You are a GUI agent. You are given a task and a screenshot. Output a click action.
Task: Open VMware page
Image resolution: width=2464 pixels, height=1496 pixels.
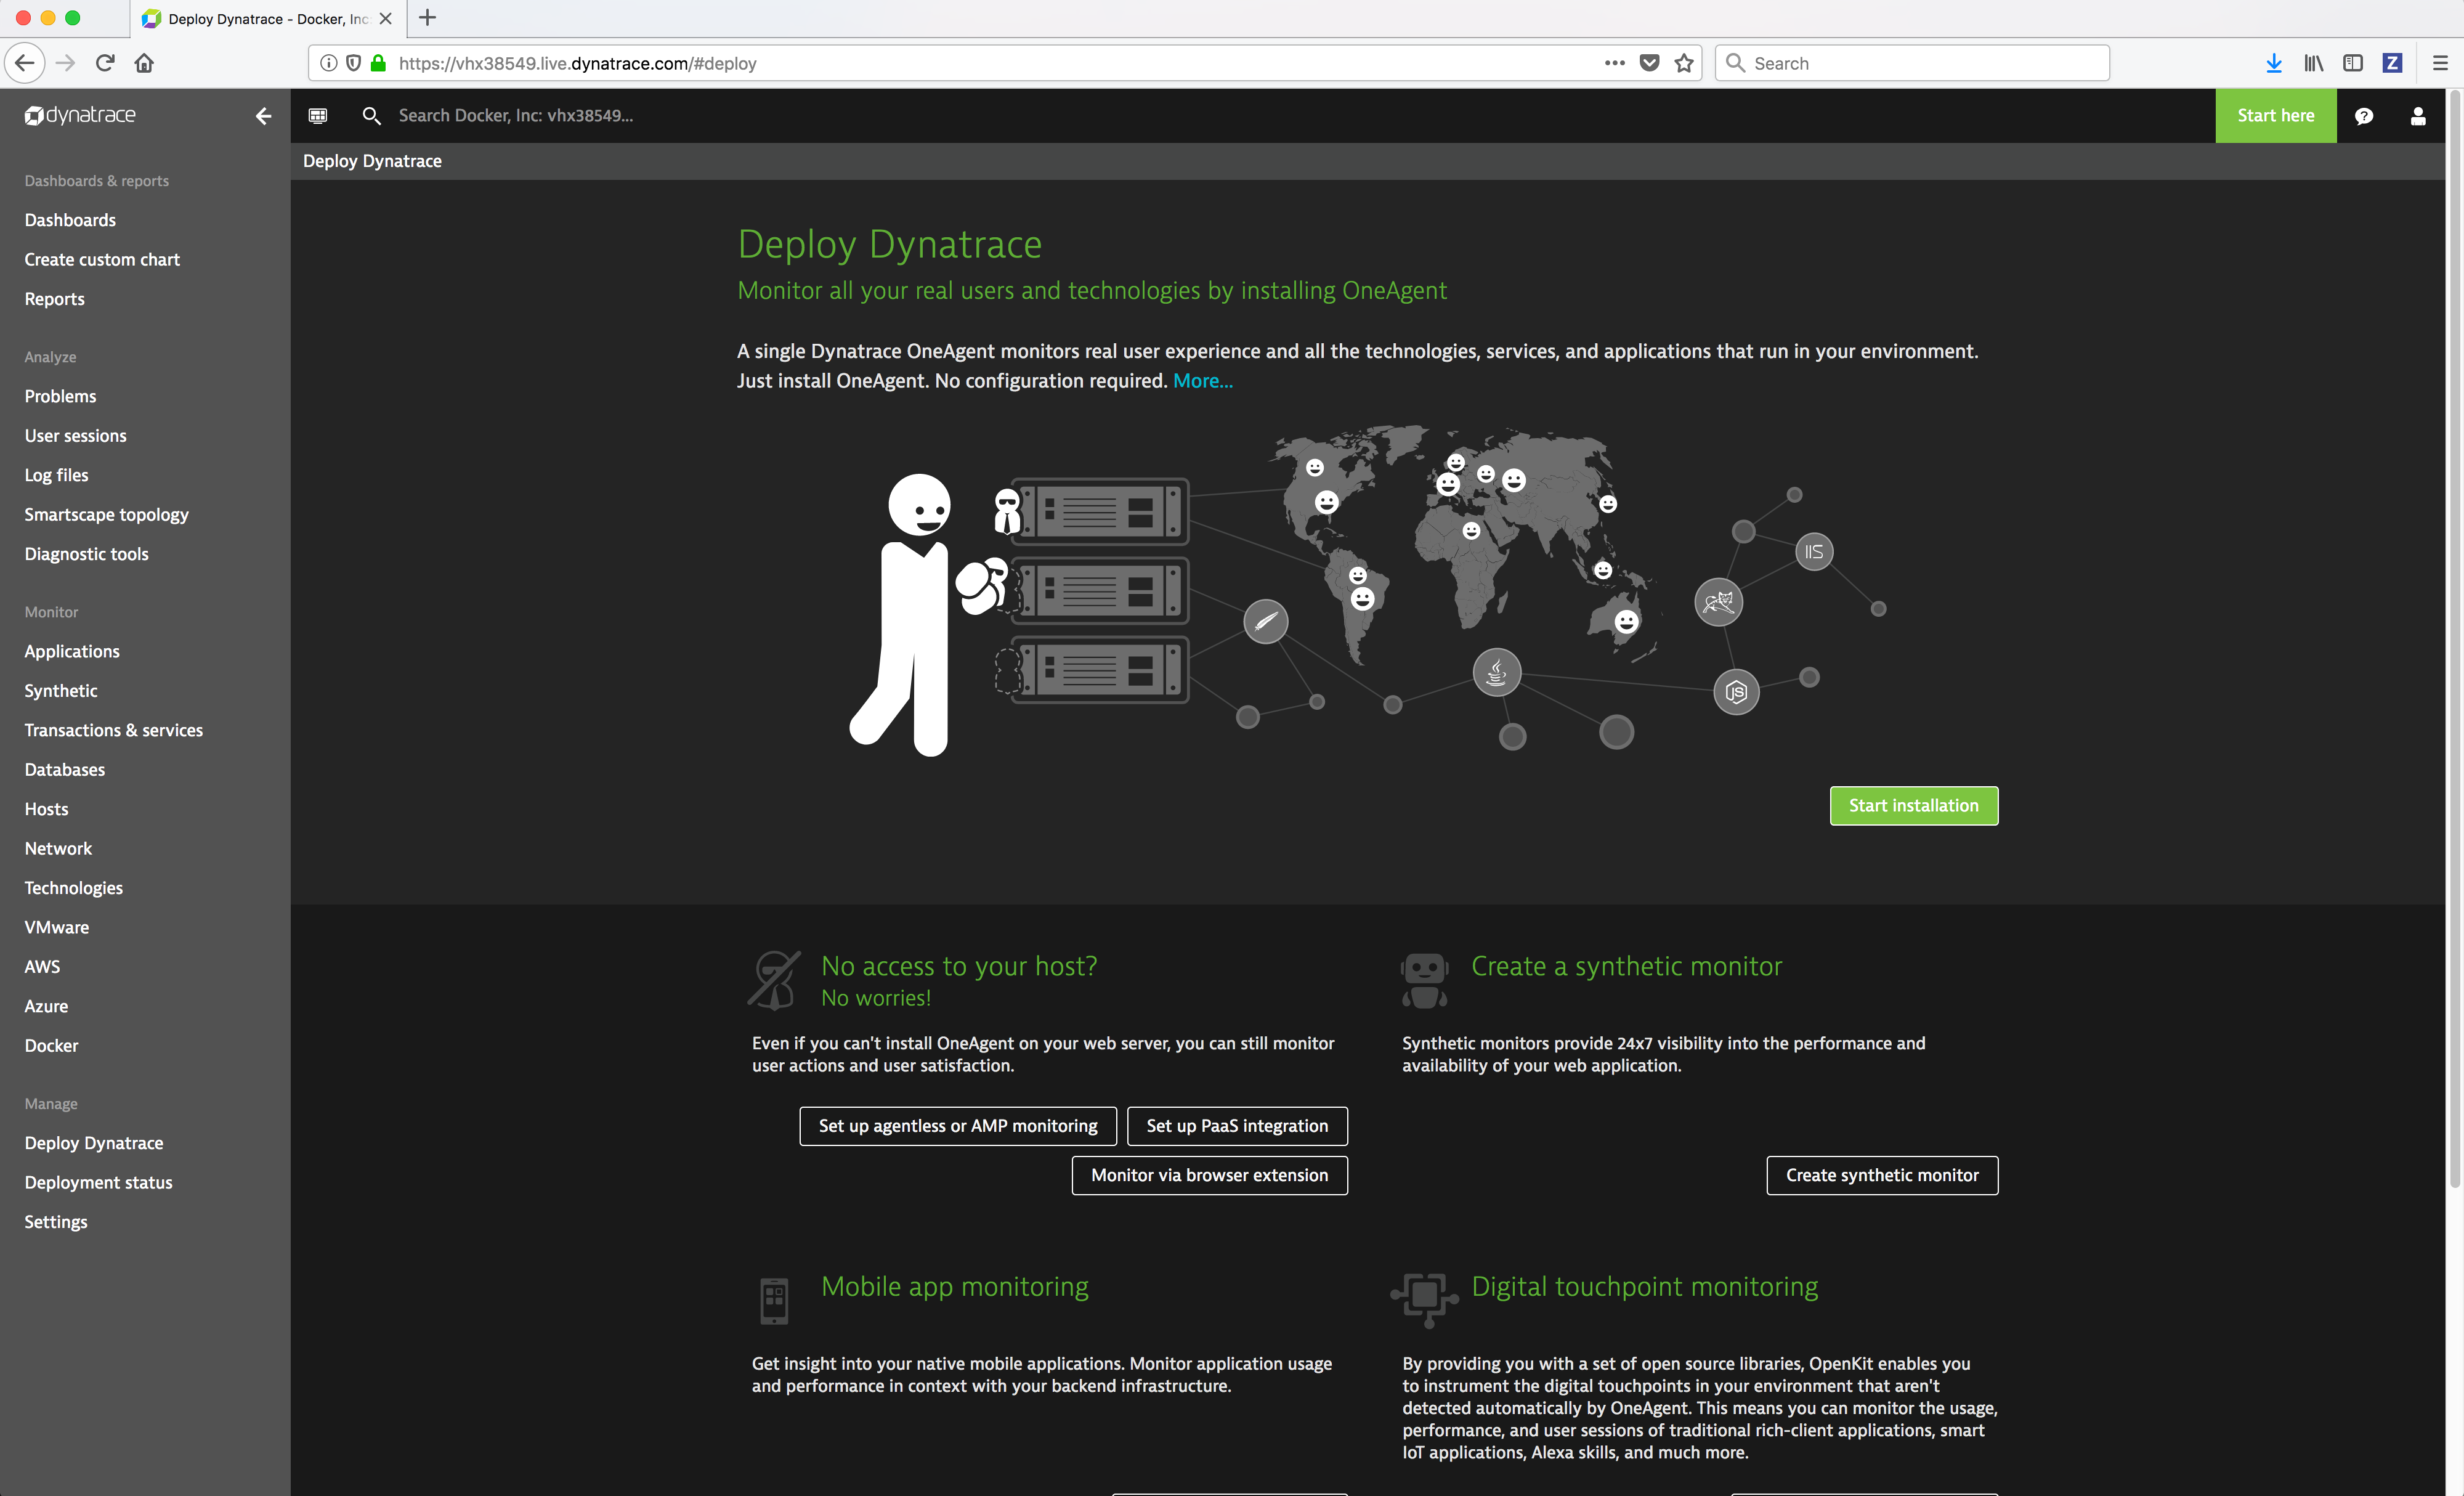[56, 927]
